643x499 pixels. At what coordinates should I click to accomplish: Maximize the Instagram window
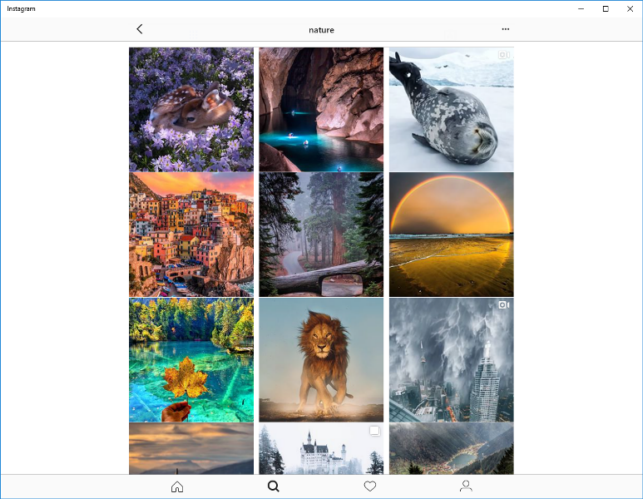605,9
